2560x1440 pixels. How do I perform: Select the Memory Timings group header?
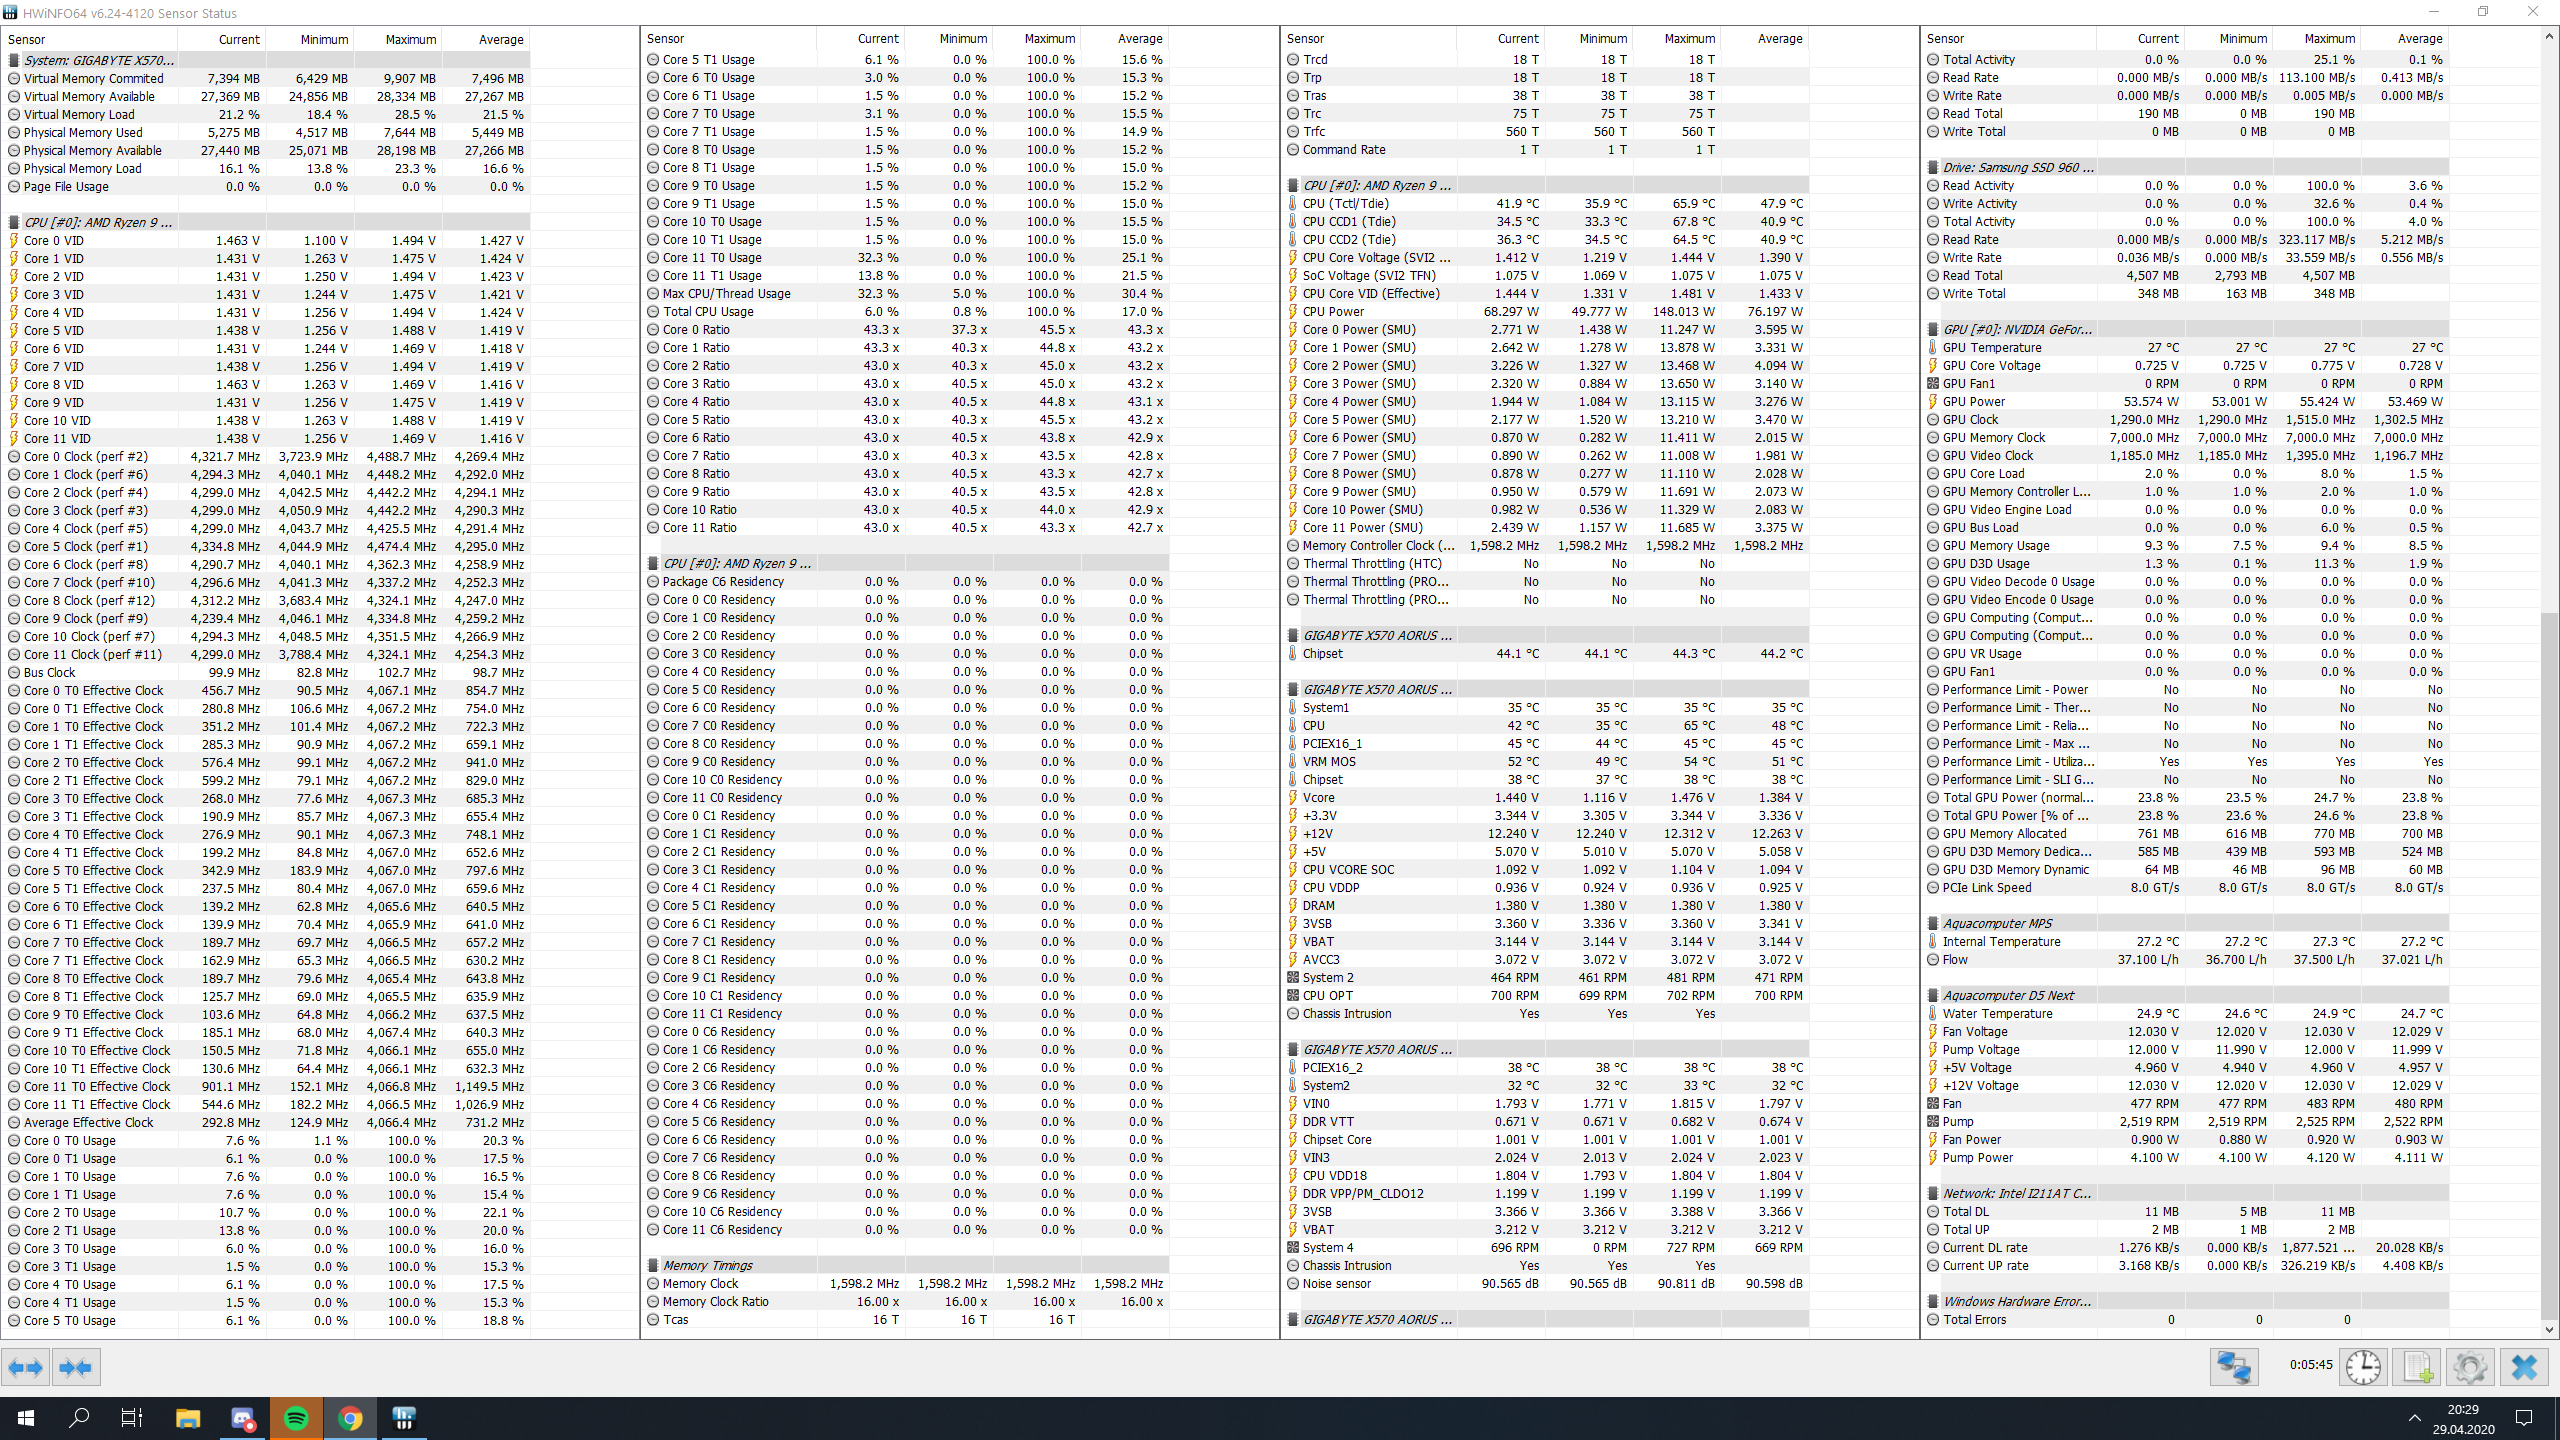pyautogui.click(x=707, y=1265)
